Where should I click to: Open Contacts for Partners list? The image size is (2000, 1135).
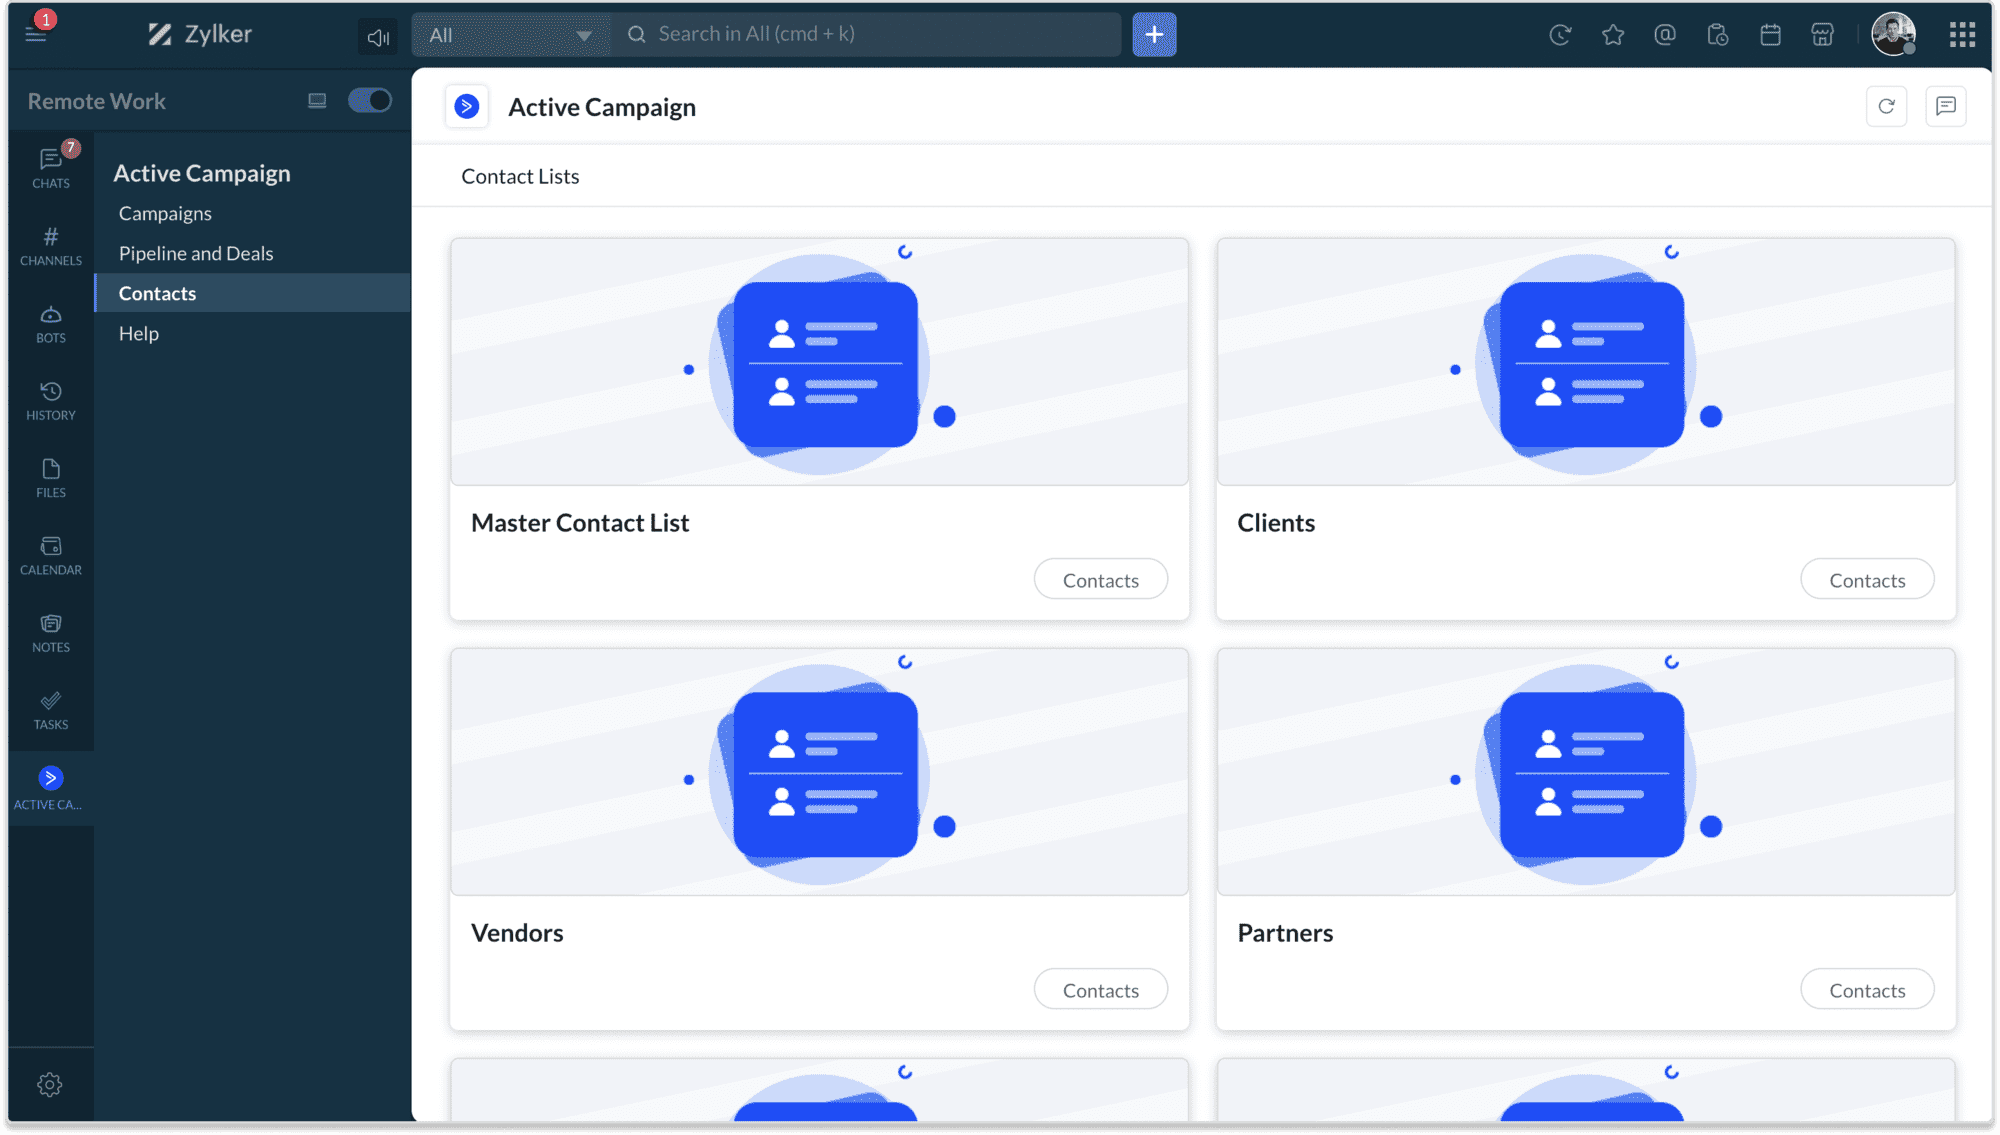(x=1867, y=990)
